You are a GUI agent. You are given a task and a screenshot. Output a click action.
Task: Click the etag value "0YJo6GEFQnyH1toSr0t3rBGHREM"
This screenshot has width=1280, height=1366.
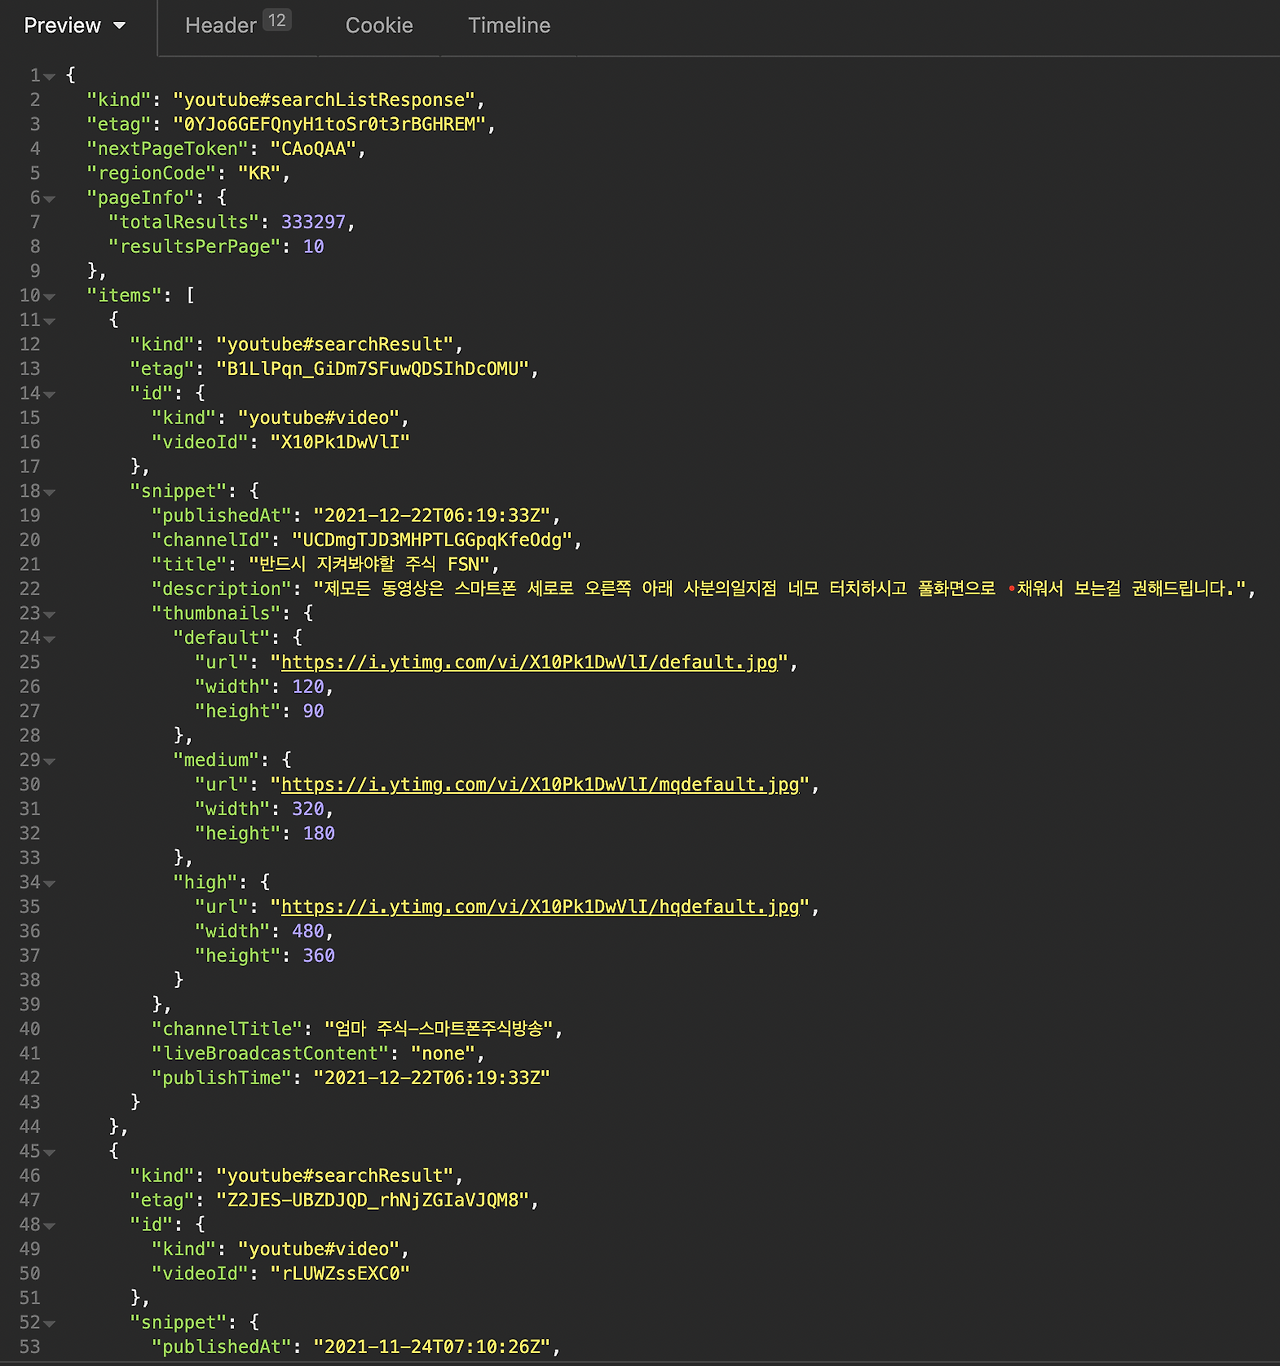point(330,124)
